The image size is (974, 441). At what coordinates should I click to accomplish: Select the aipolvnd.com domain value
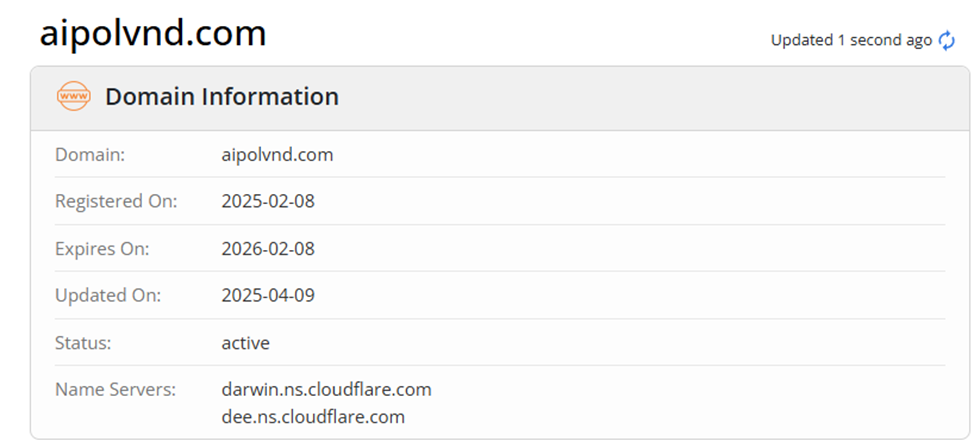[x=277, y=155]
